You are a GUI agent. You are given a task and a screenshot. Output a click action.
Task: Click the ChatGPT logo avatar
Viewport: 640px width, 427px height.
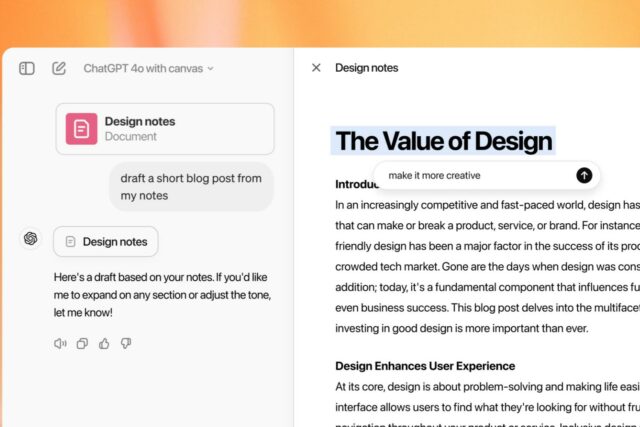(x=30, y=238)
